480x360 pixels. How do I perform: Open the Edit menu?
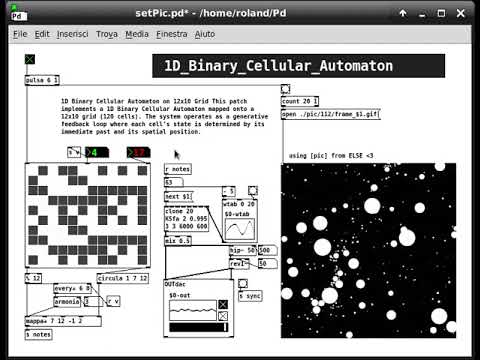[x=42, y=34]
